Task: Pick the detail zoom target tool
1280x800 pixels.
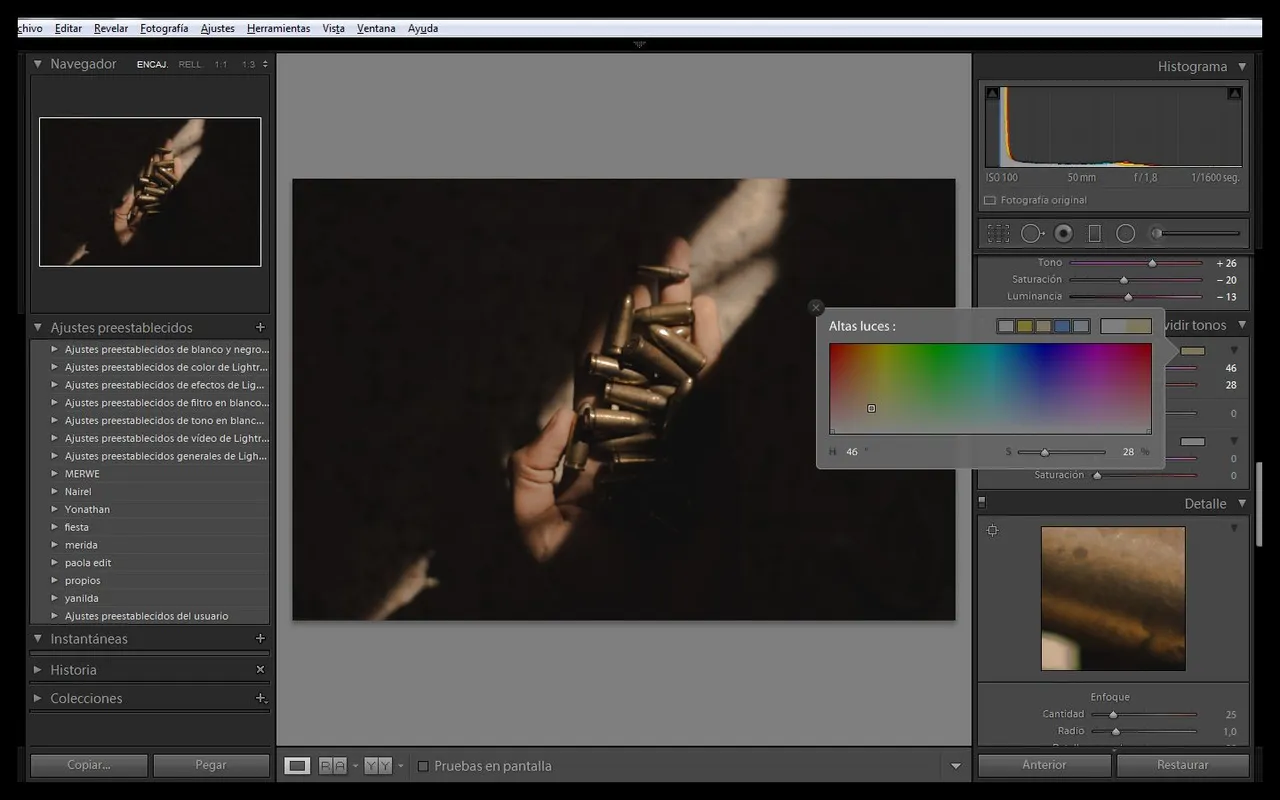Action: [992, 531]
